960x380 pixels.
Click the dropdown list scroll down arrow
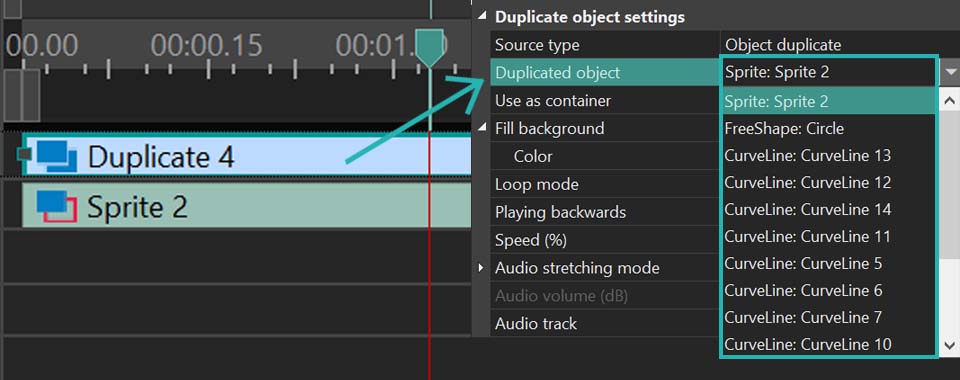(x=950, y=345)
